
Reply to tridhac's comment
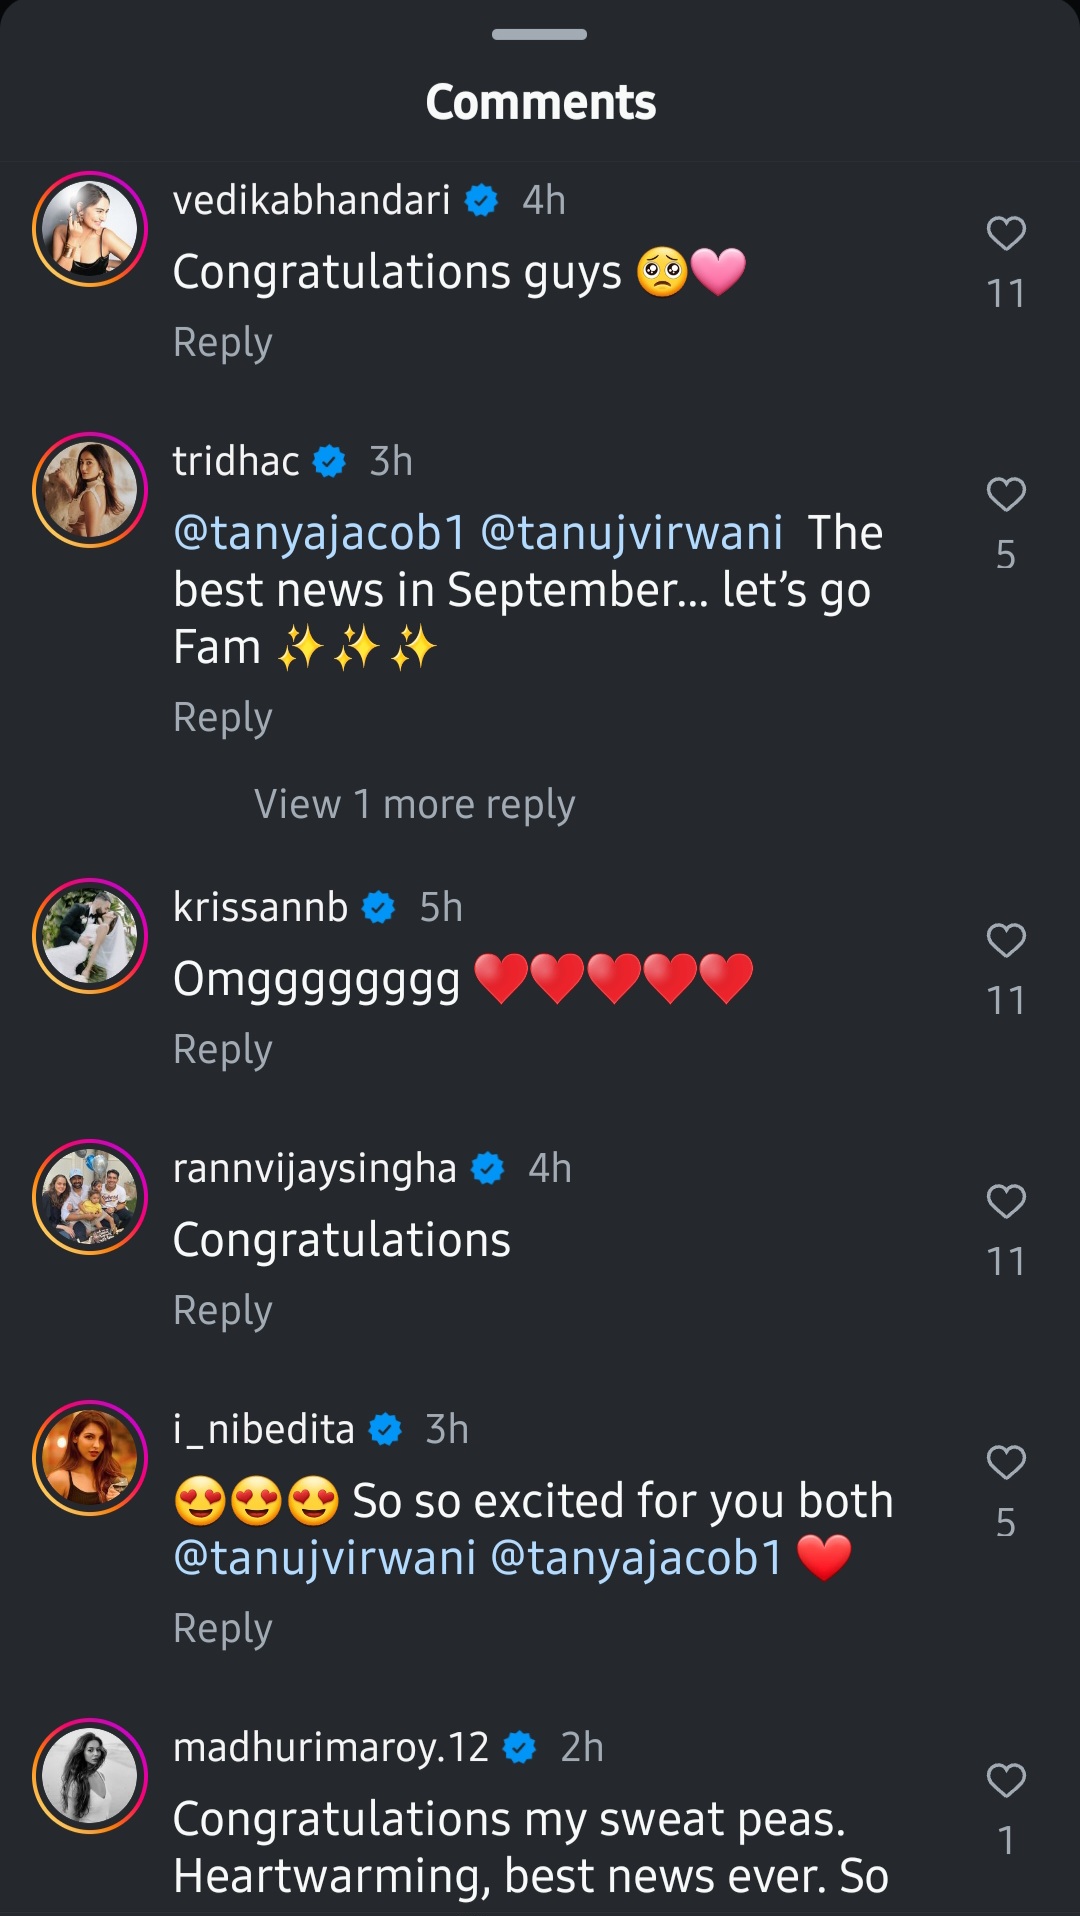(222, 717)
